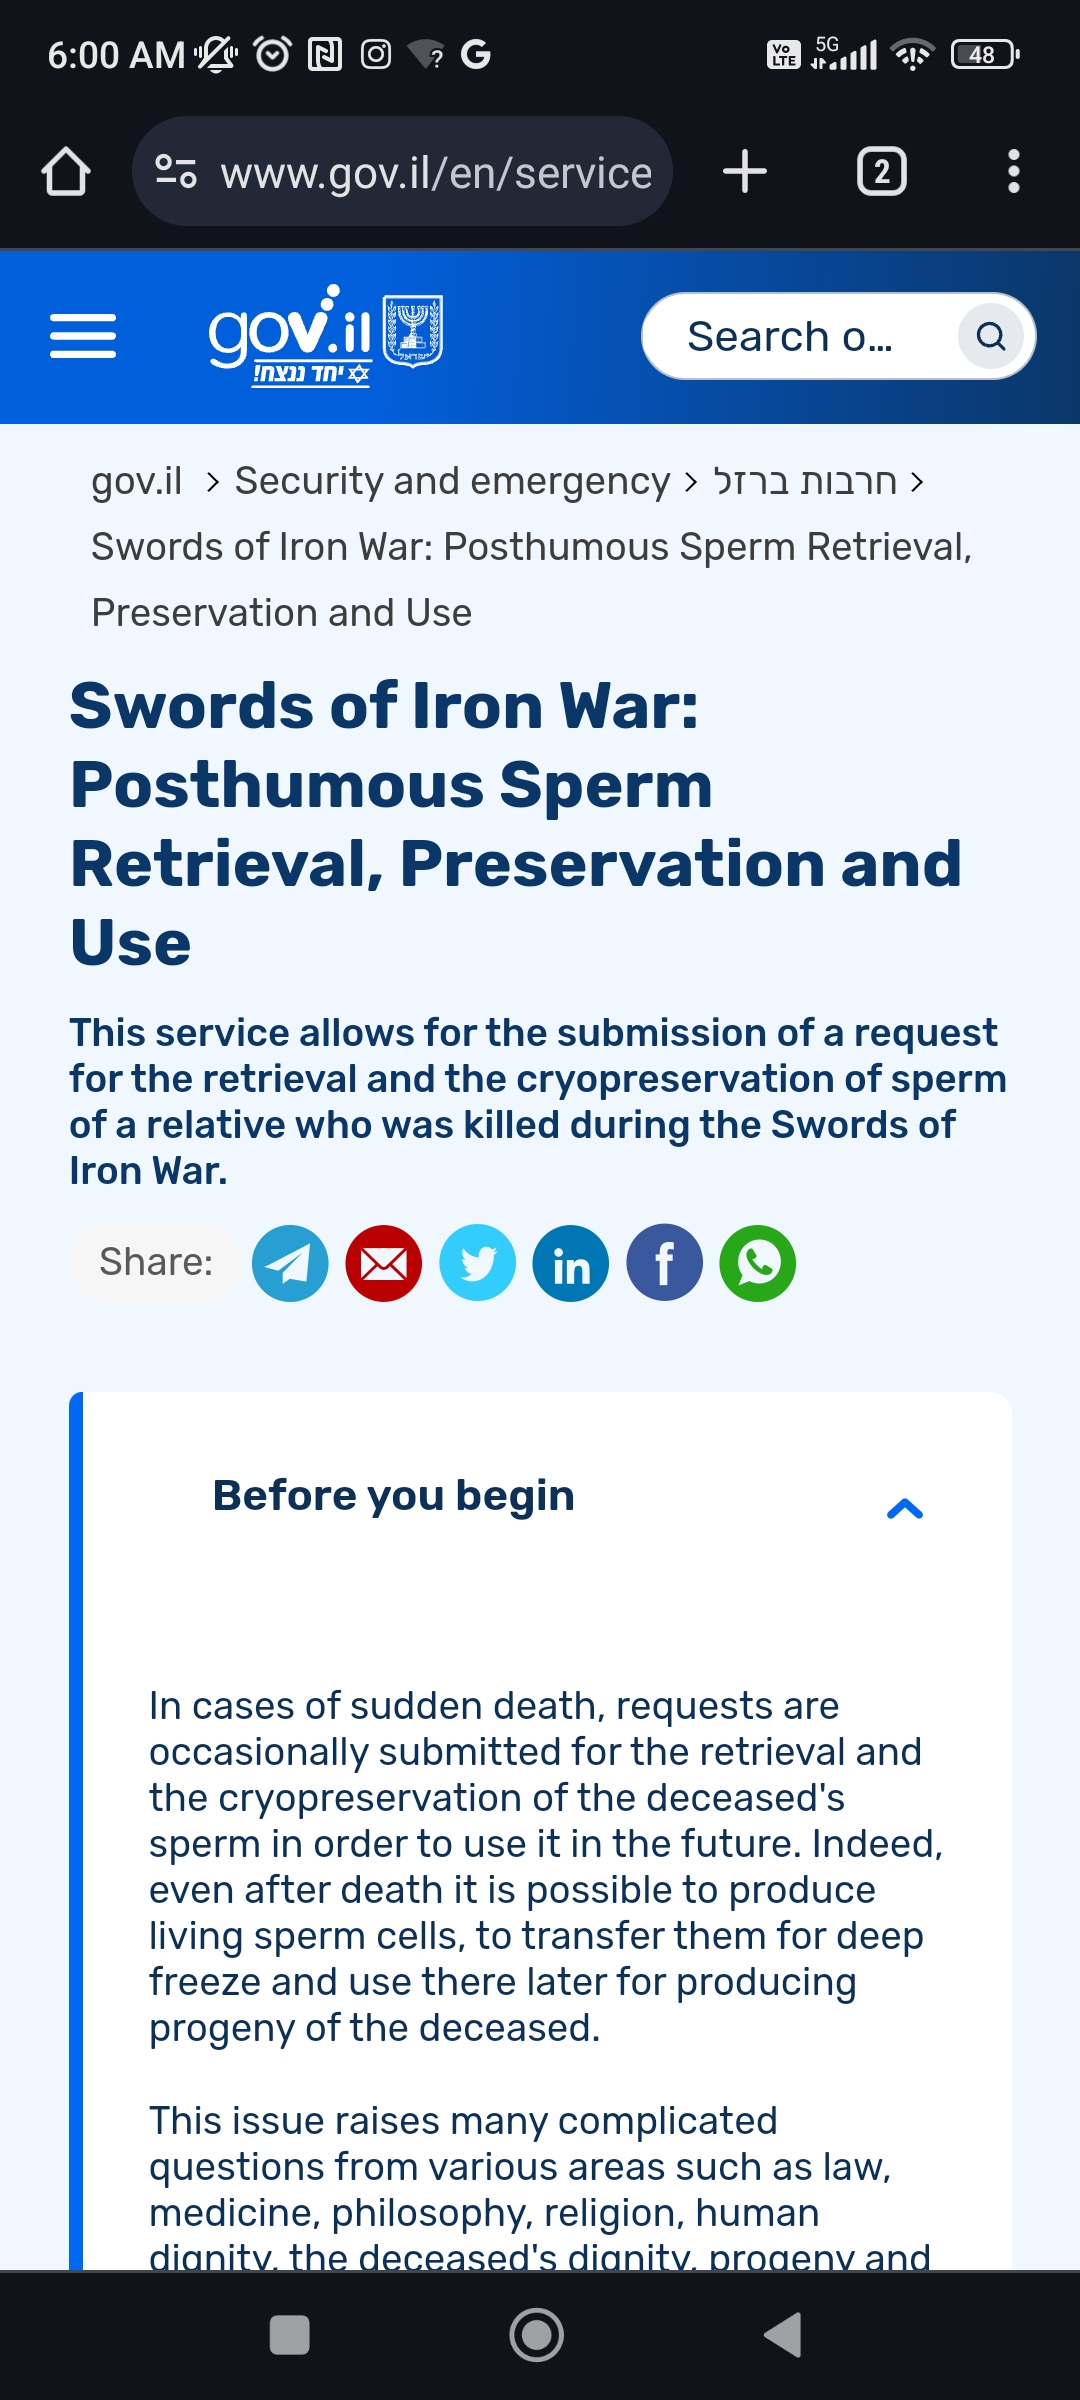Tap the URL address bar
This screenshot has height=2400, width=1080.
(x=402, y=171)
